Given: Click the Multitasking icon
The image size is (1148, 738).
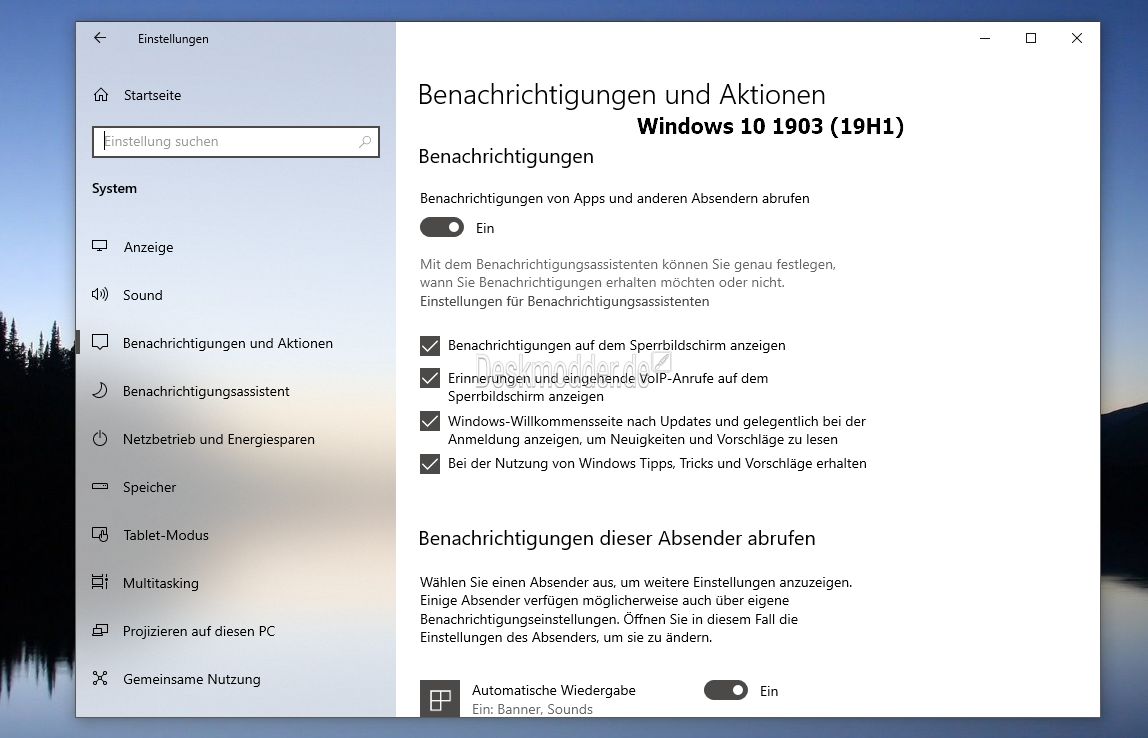Looking at the screenshot, I should tap(100, 582).
